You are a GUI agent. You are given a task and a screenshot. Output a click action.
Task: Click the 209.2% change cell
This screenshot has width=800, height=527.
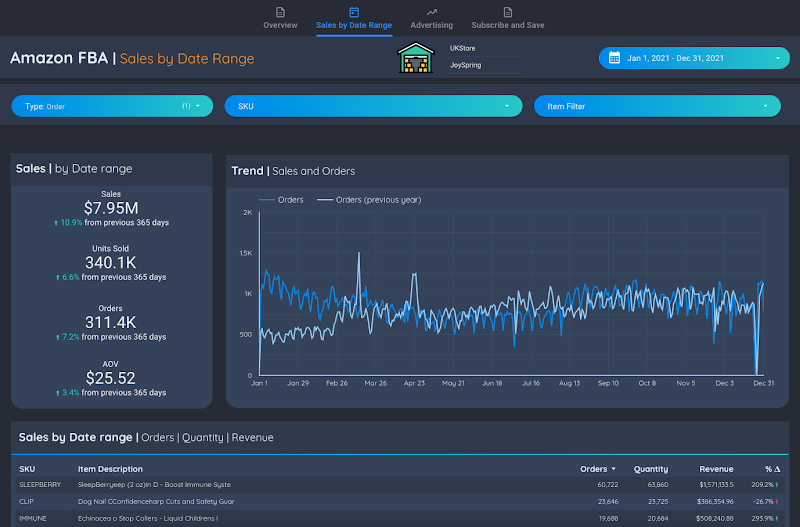[764, 485]
